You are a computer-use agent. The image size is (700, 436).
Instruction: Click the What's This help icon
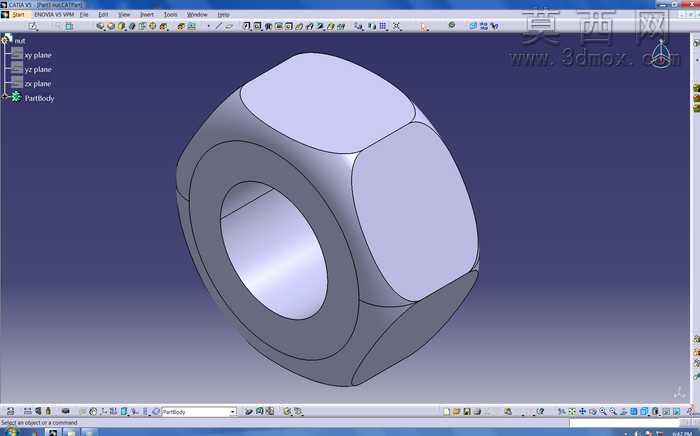(541, 411)
